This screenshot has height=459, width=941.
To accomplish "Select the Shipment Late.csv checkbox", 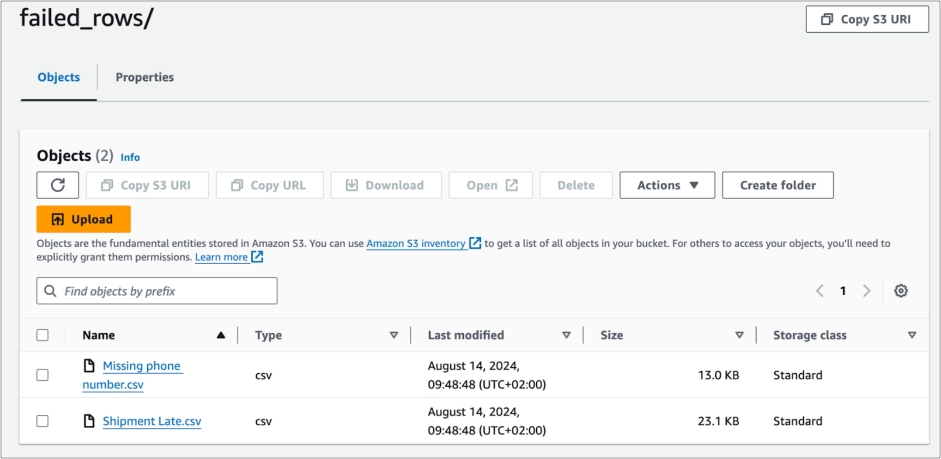I will point(42,421).
